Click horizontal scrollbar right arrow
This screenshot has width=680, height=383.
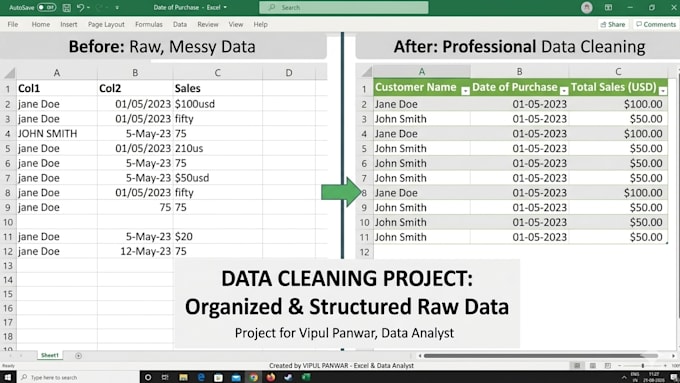click(673, 356)
